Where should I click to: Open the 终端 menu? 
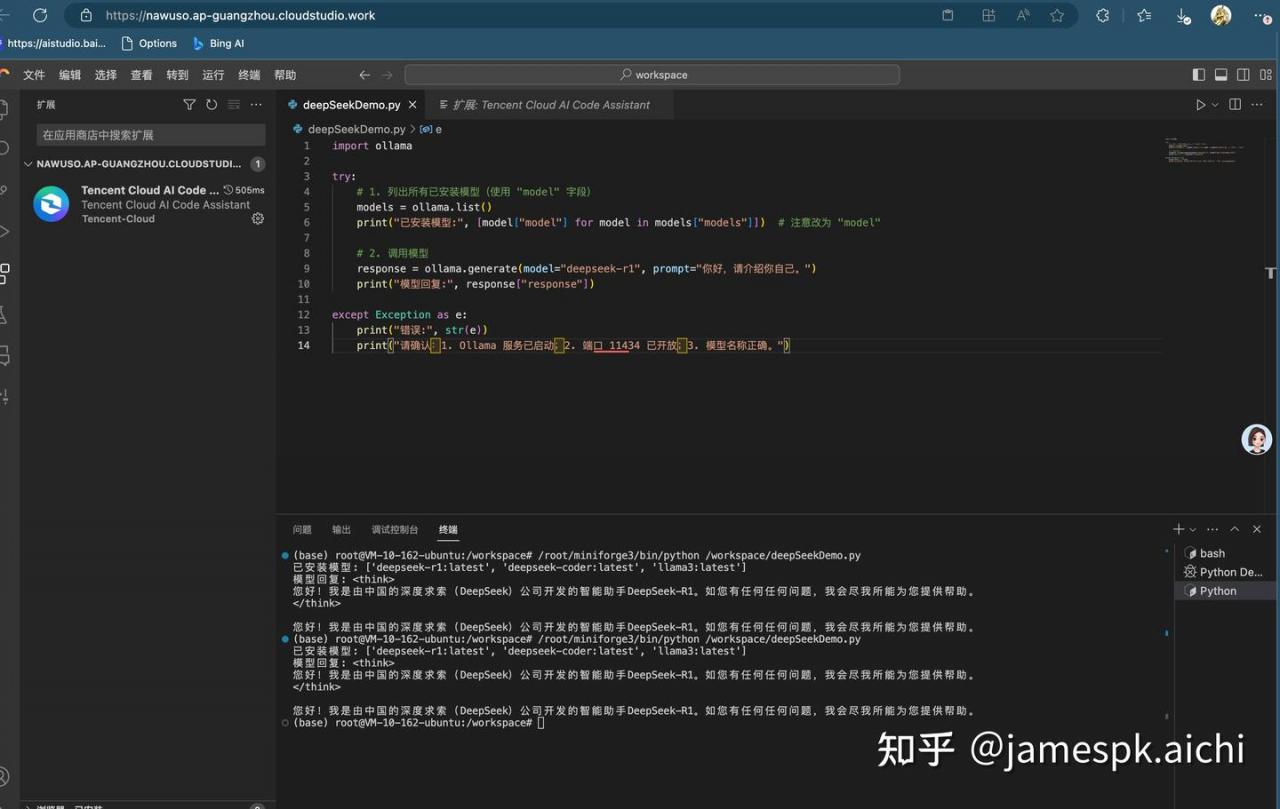click(249, 75)
